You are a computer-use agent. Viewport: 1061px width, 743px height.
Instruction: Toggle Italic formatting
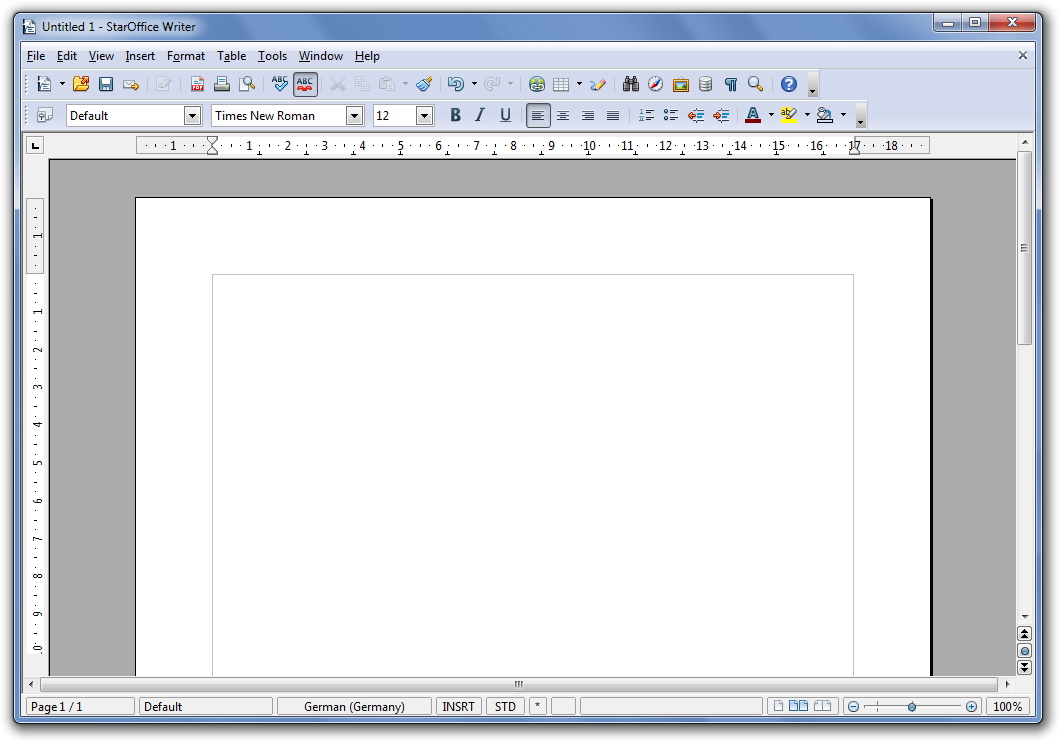click(480, 116)
